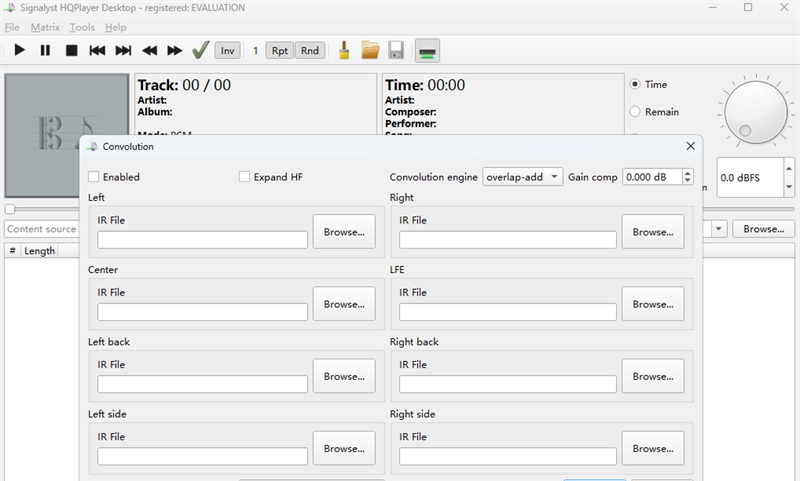This screenshot has width=800, height=481.
Task: Lower the dBFS volume with the down arrow
Action: pos(789,187)
